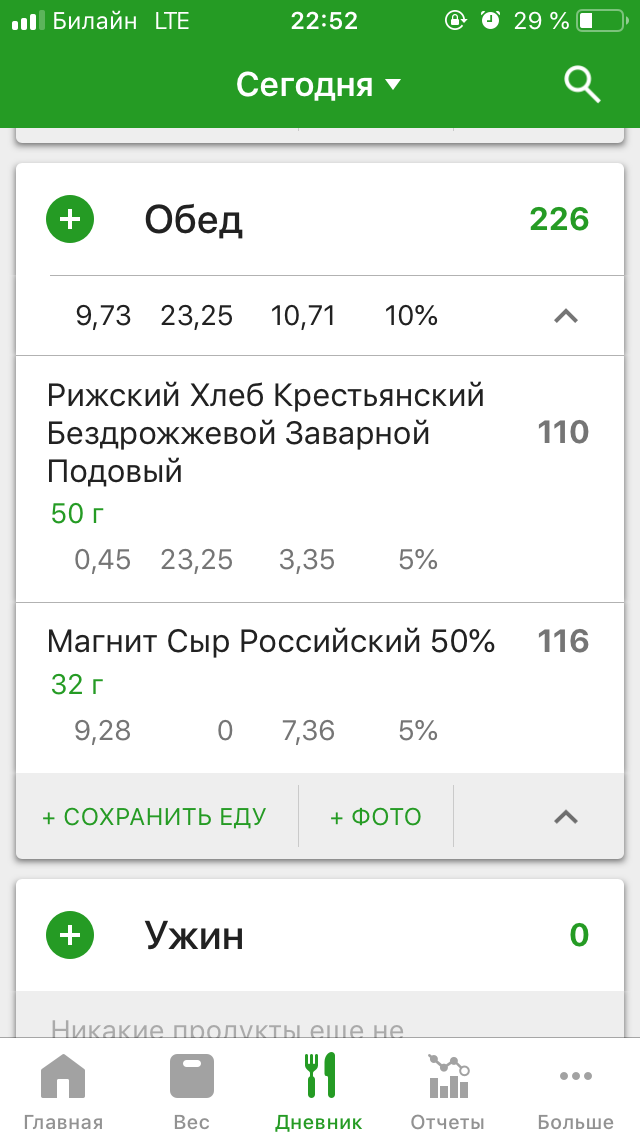Tap the Обед 226 calorie total

[559, 219]
